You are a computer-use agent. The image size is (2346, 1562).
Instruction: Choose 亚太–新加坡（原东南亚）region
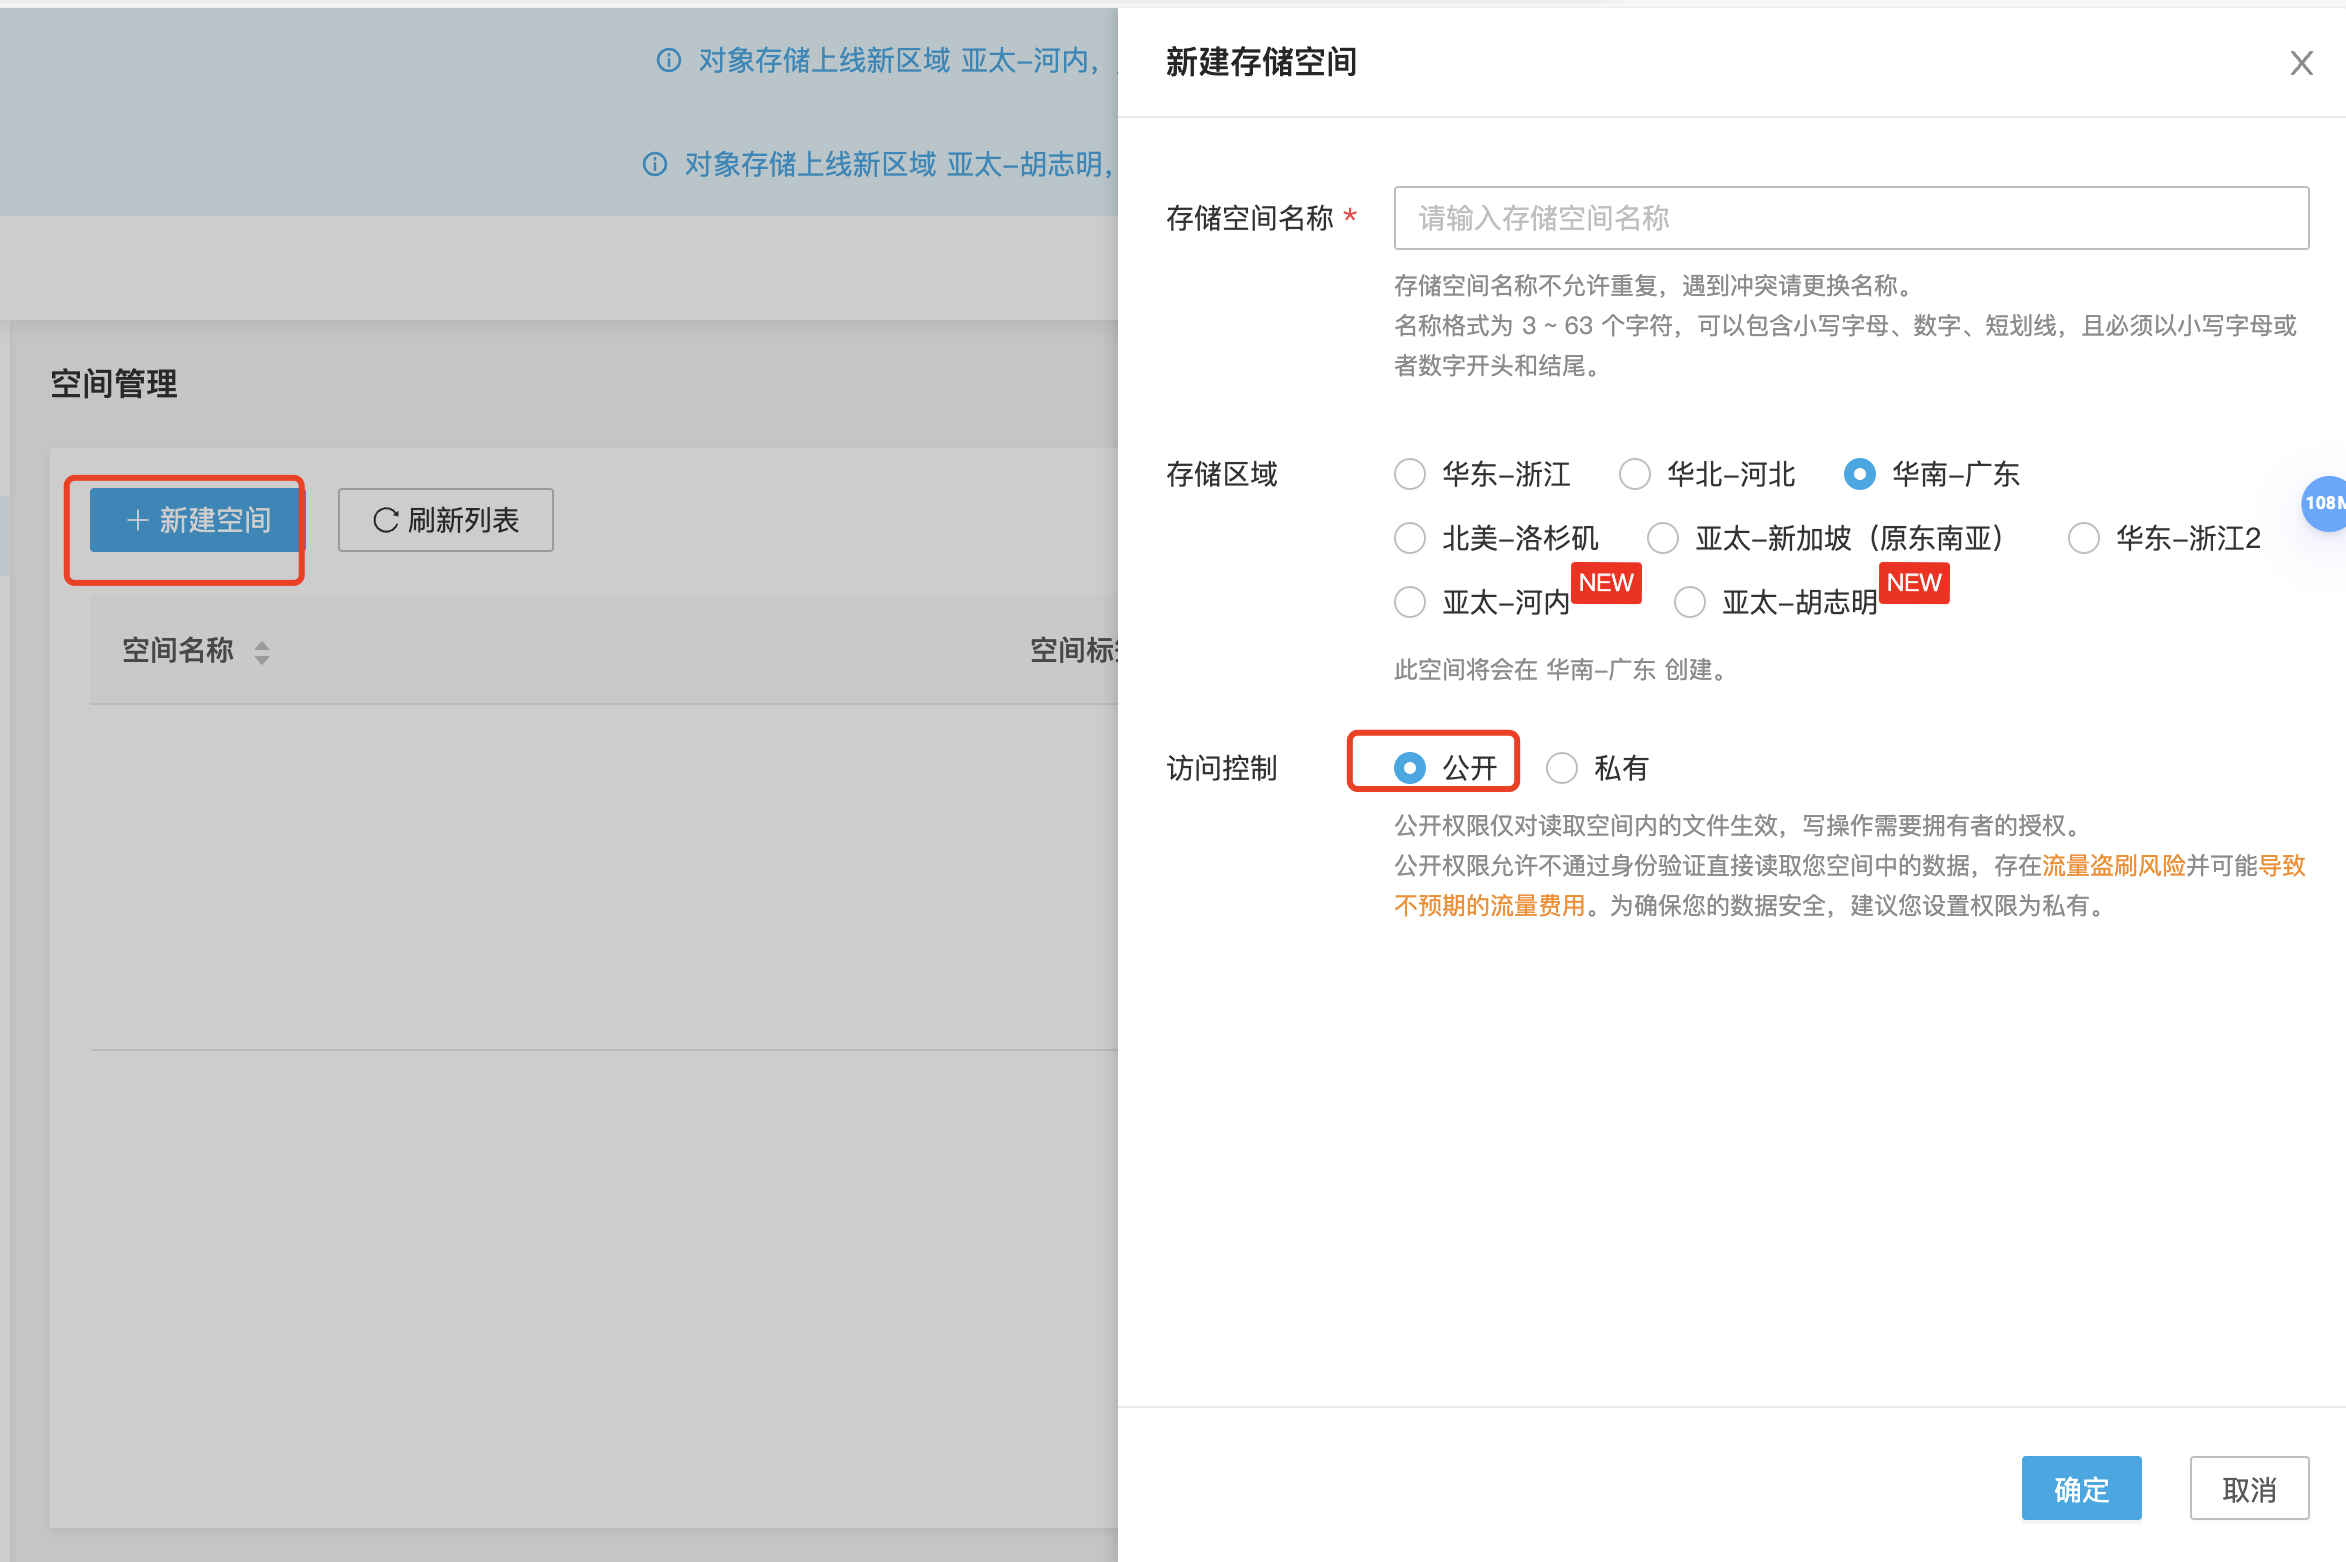(x=1663, y=538)
